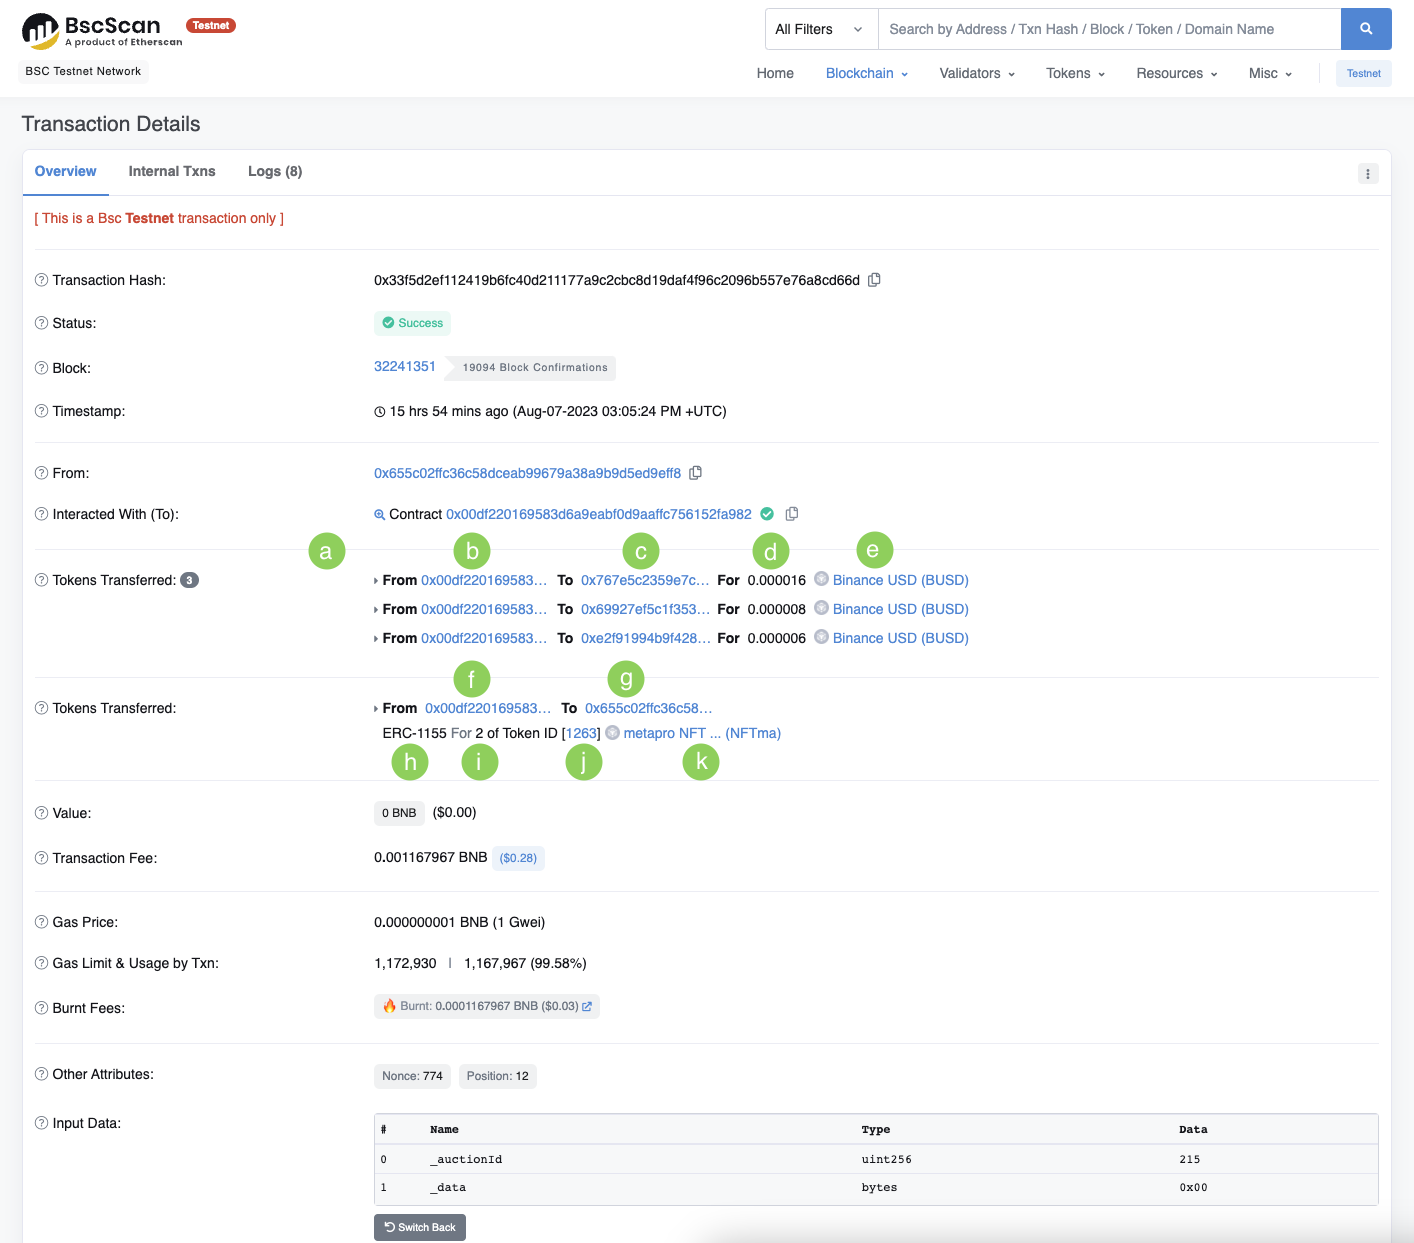Copy the contract address

coord(791,514)
